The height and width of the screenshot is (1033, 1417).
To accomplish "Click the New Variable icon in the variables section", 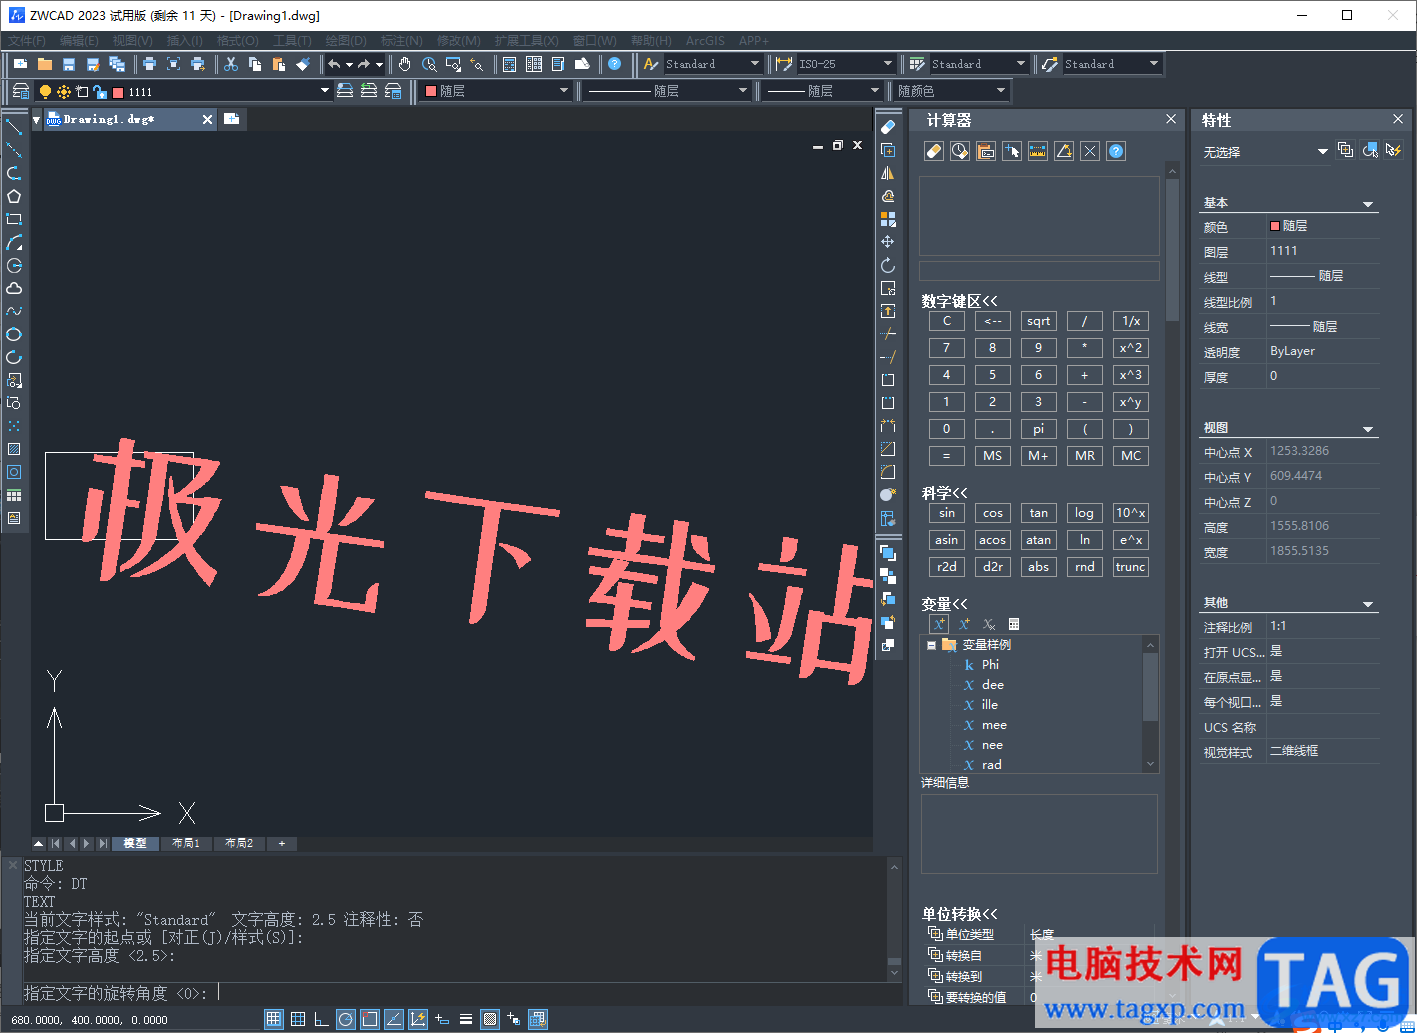I will 939,624.
